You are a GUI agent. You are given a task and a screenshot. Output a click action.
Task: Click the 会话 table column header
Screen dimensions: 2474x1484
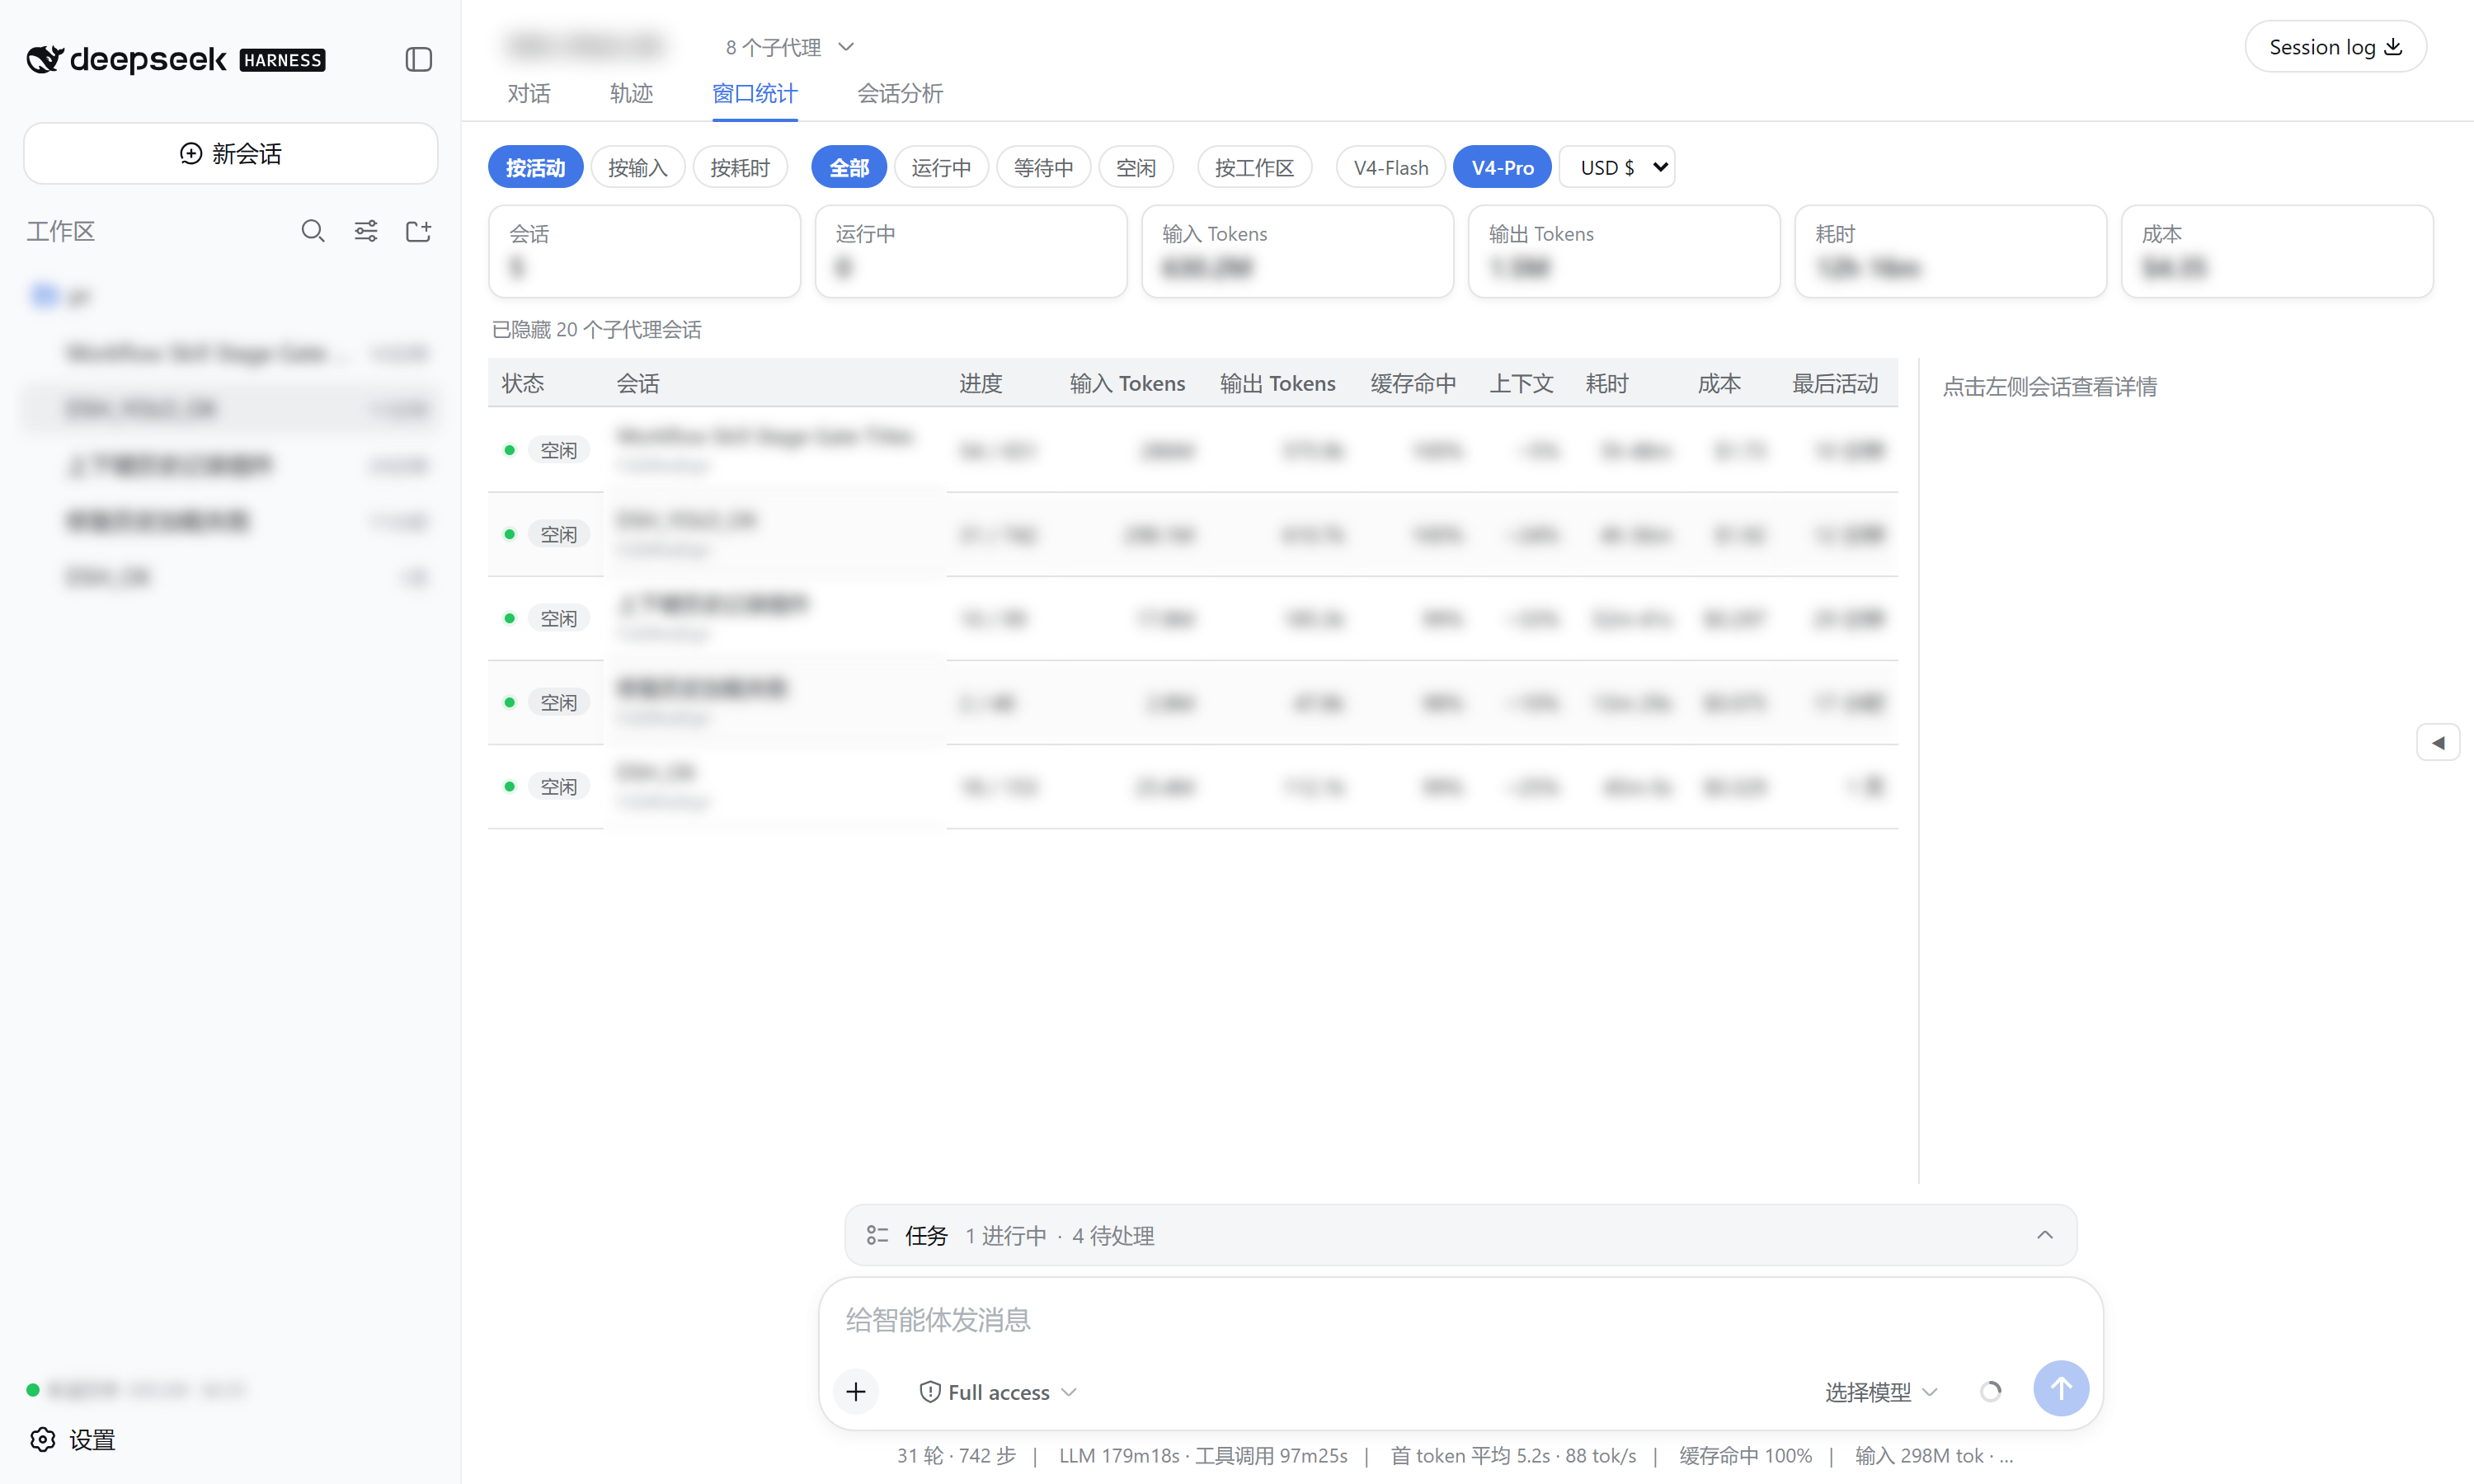pos(637,383)
